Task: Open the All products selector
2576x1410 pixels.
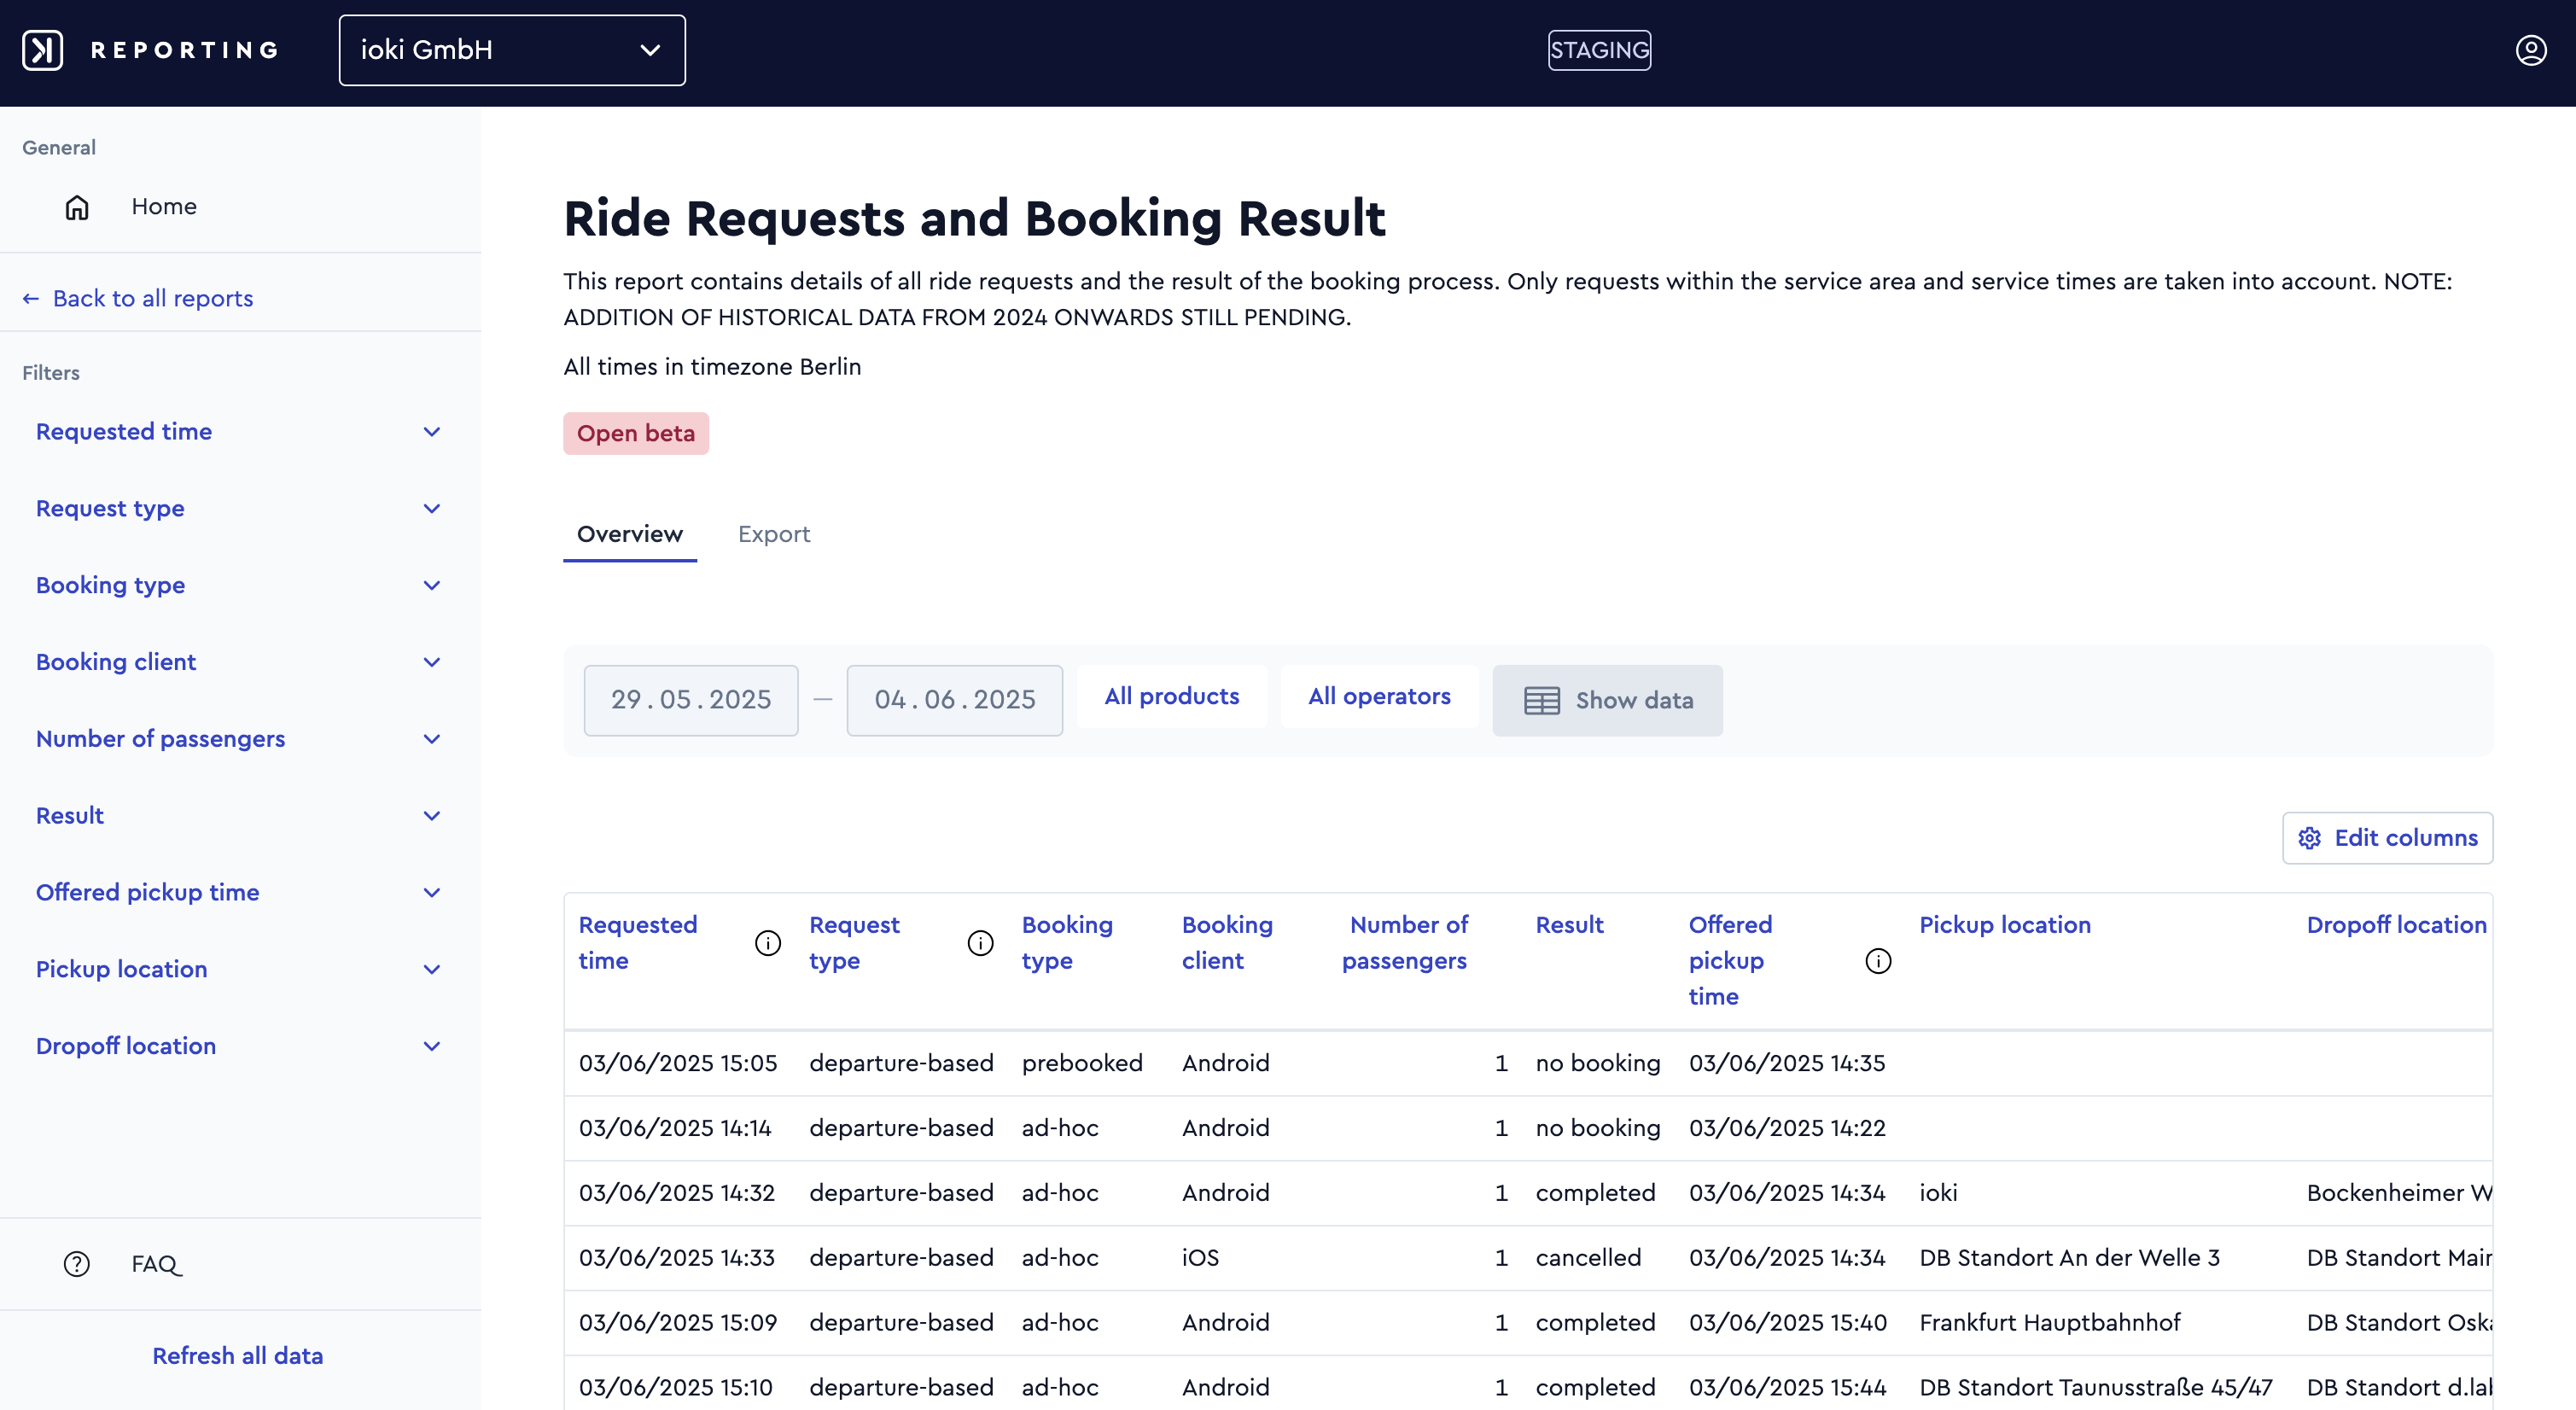Action: coord(1171,697)
